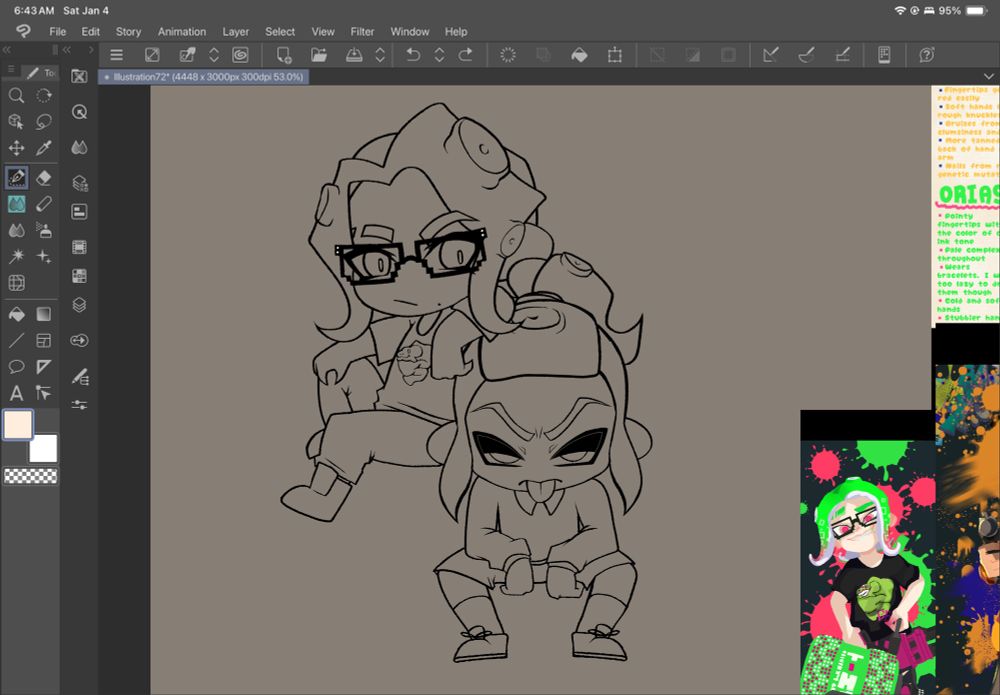The image size is (1000, 695).
Task: Collapse the tool palette with double-left chevrons
Action: (x=6, y=50)
